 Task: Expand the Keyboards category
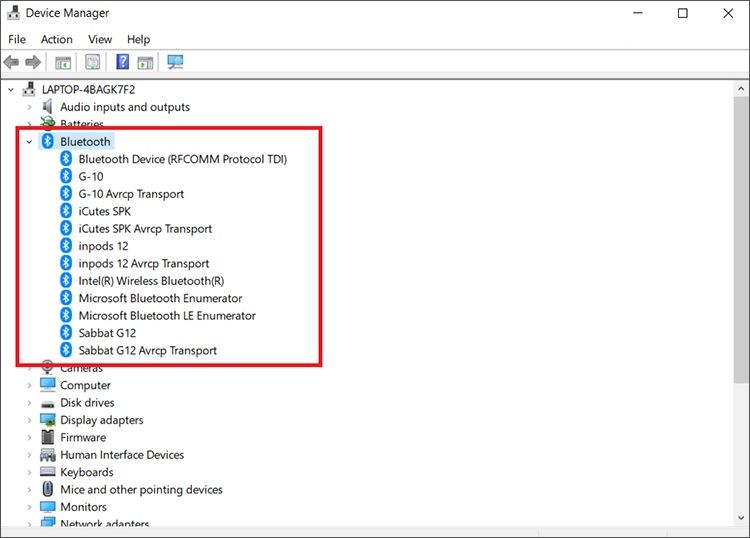point(29,472)
